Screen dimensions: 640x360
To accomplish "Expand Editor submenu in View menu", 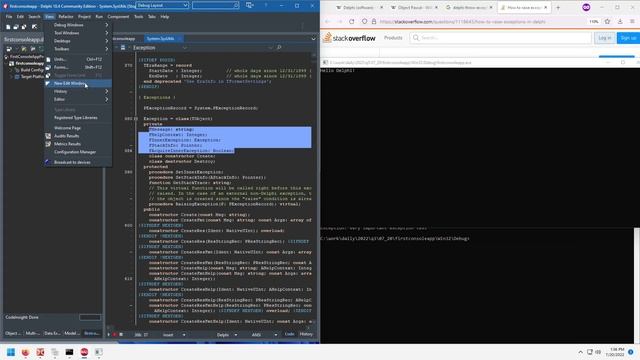I will pos(107,99).
